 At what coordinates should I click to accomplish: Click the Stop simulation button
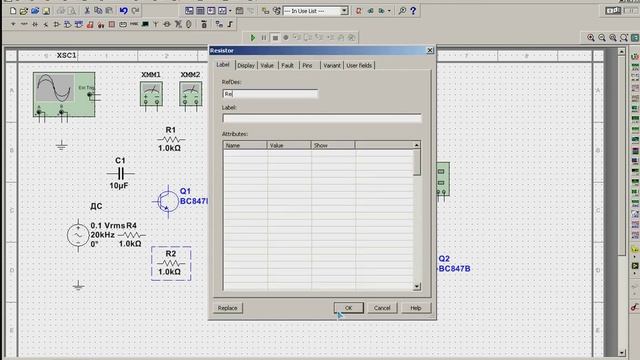point(275,38)
